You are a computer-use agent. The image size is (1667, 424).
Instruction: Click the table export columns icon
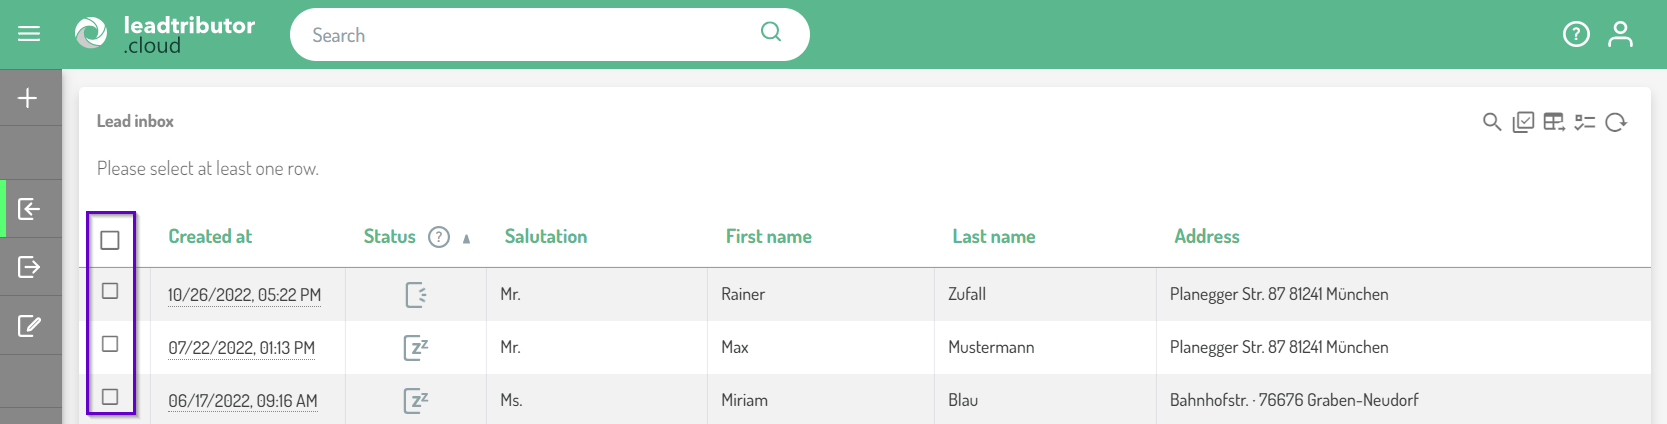1554,122
